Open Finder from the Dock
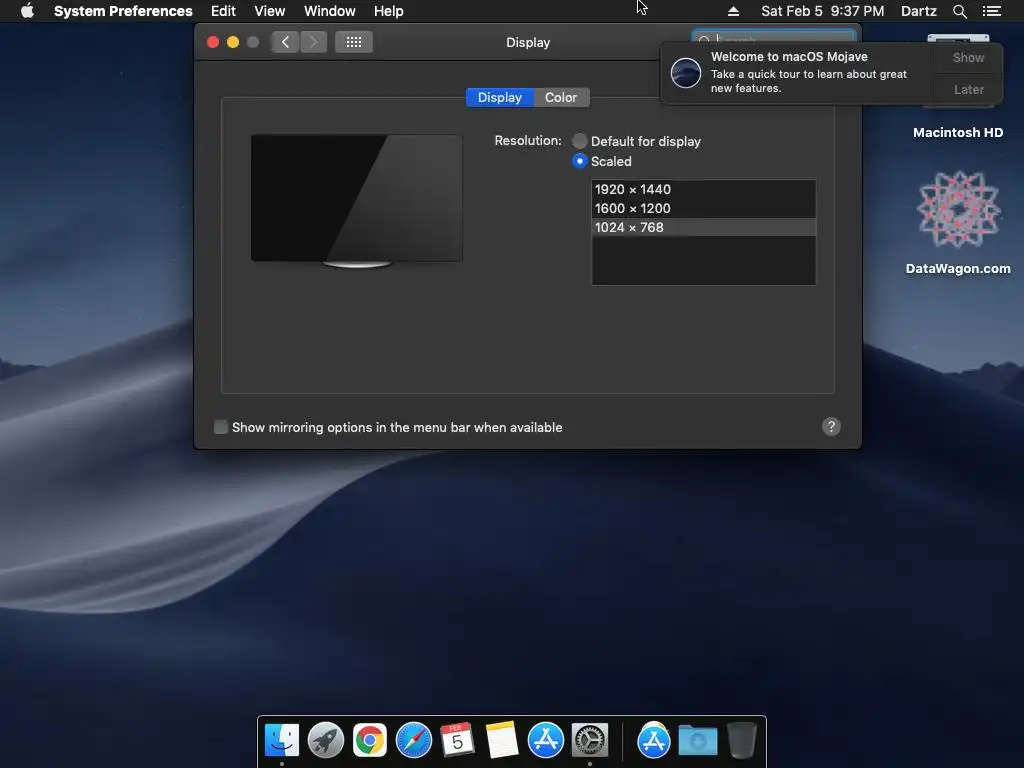Viewport: 1024px width, 768px height. [281, 741]
